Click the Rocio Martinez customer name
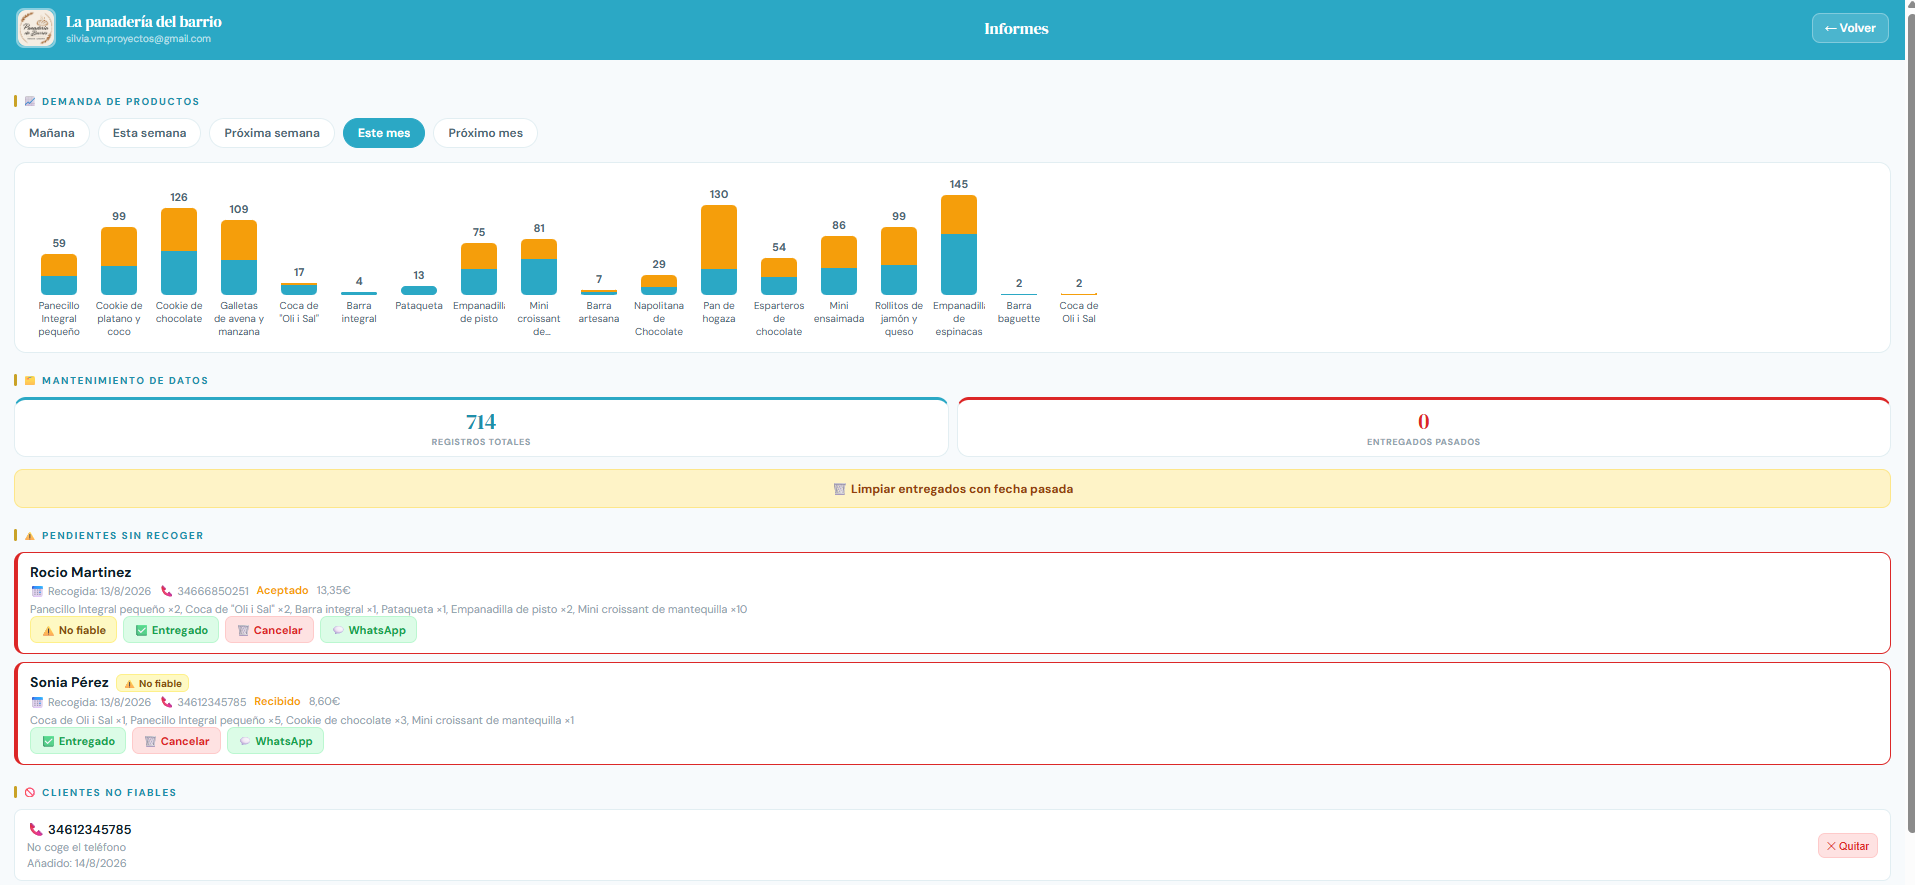The height and width of the screenshot is (885, 1915). click(81, 572)
